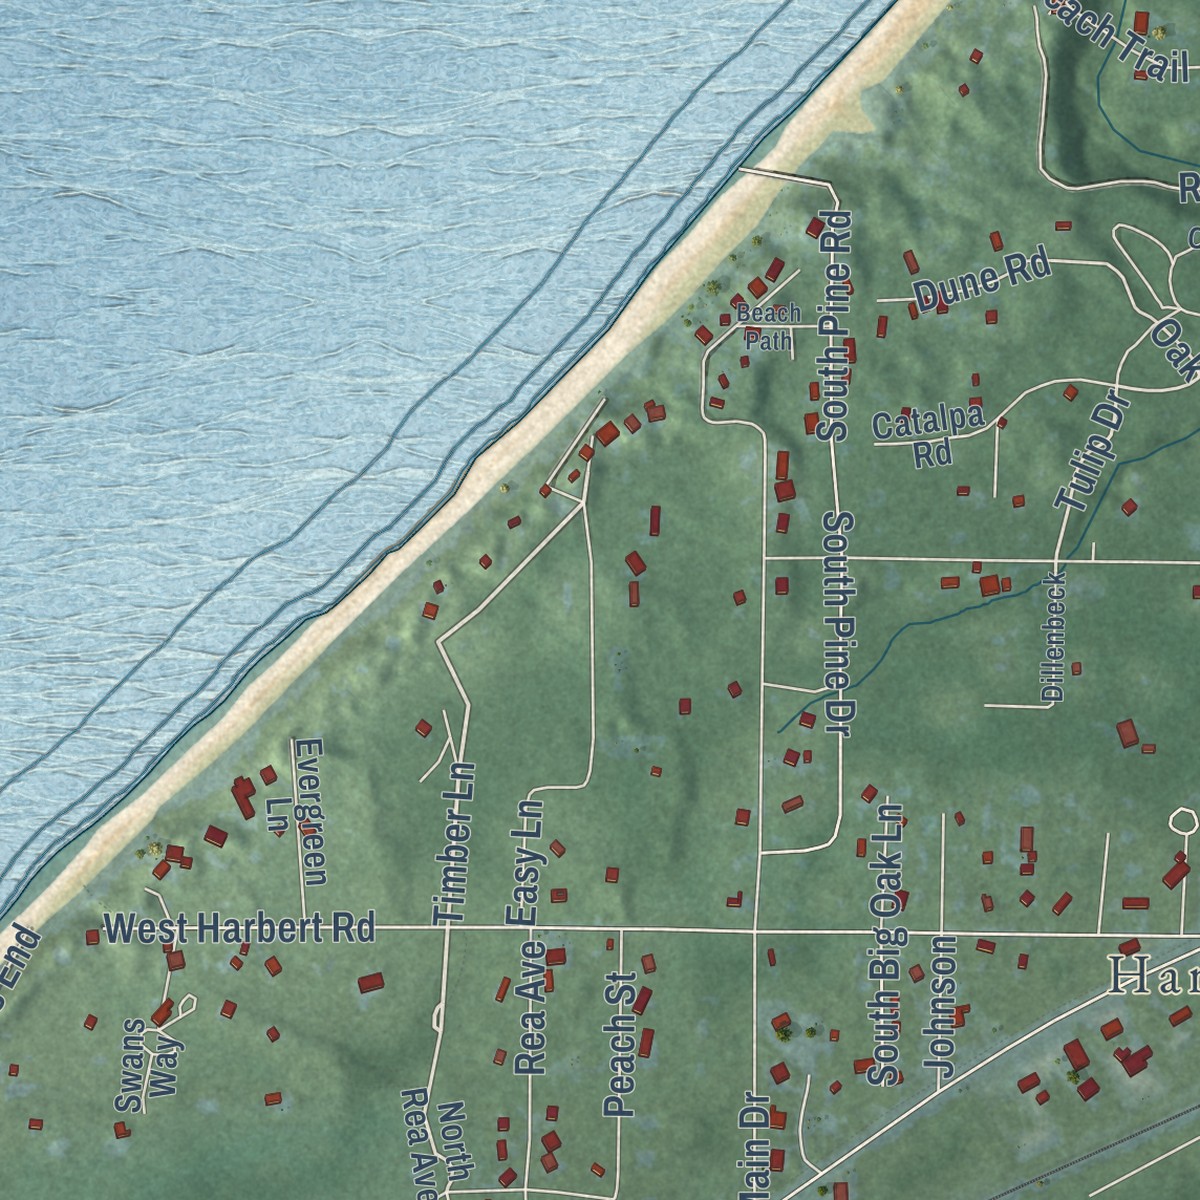Click the Dillenbeck road label
The image size is (1200, 1200).
pos(1051,635)
